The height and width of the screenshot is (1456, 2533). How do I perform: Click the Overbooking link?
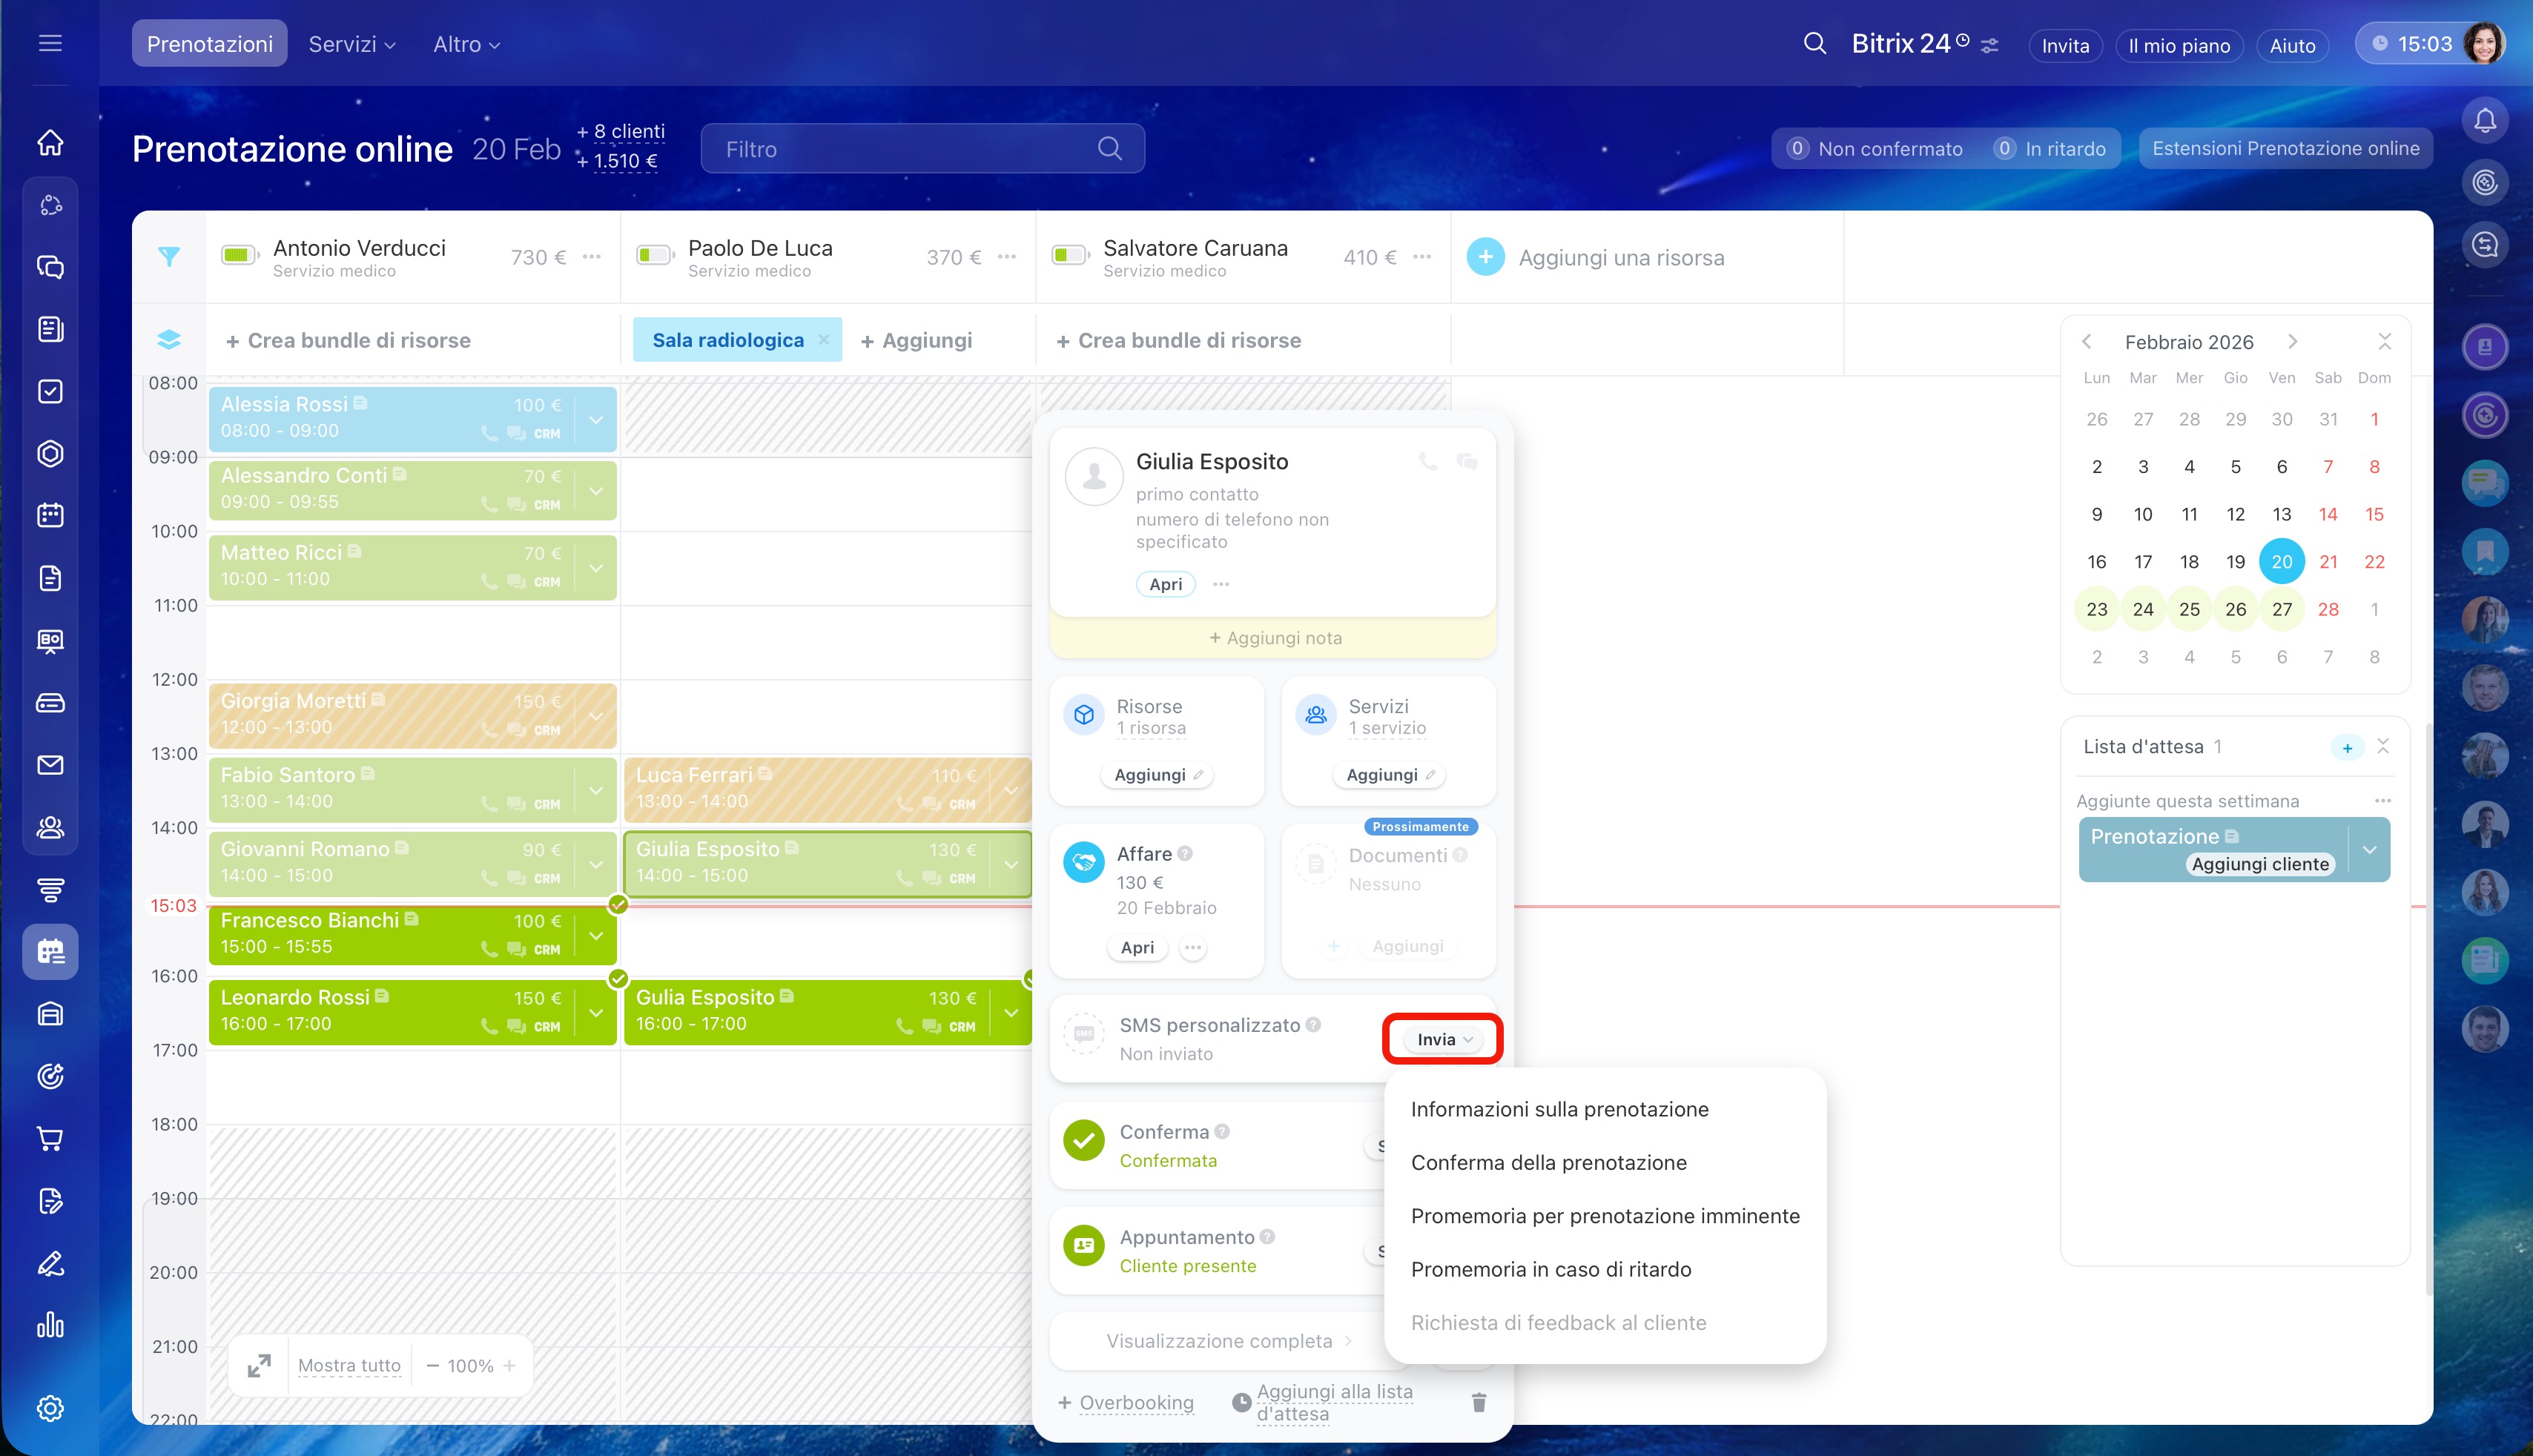coord(1136,1402)
